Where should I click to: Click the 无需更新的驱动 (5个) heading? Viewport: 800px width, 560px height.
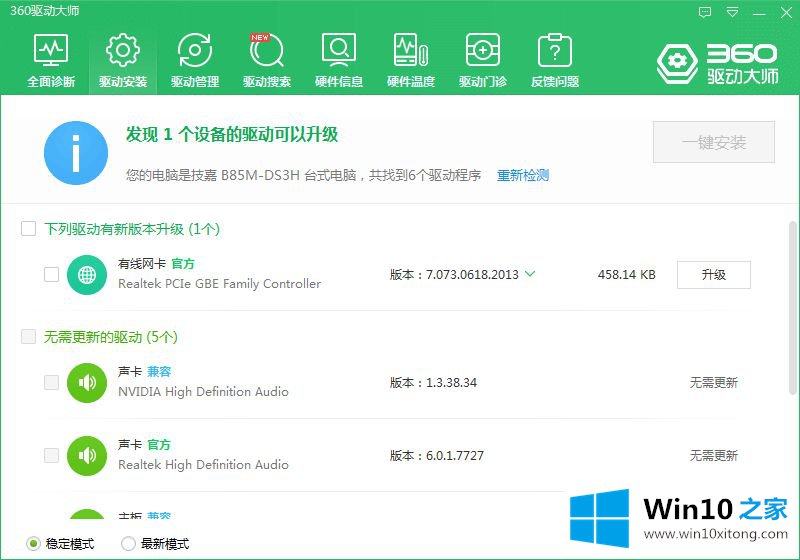111,337
